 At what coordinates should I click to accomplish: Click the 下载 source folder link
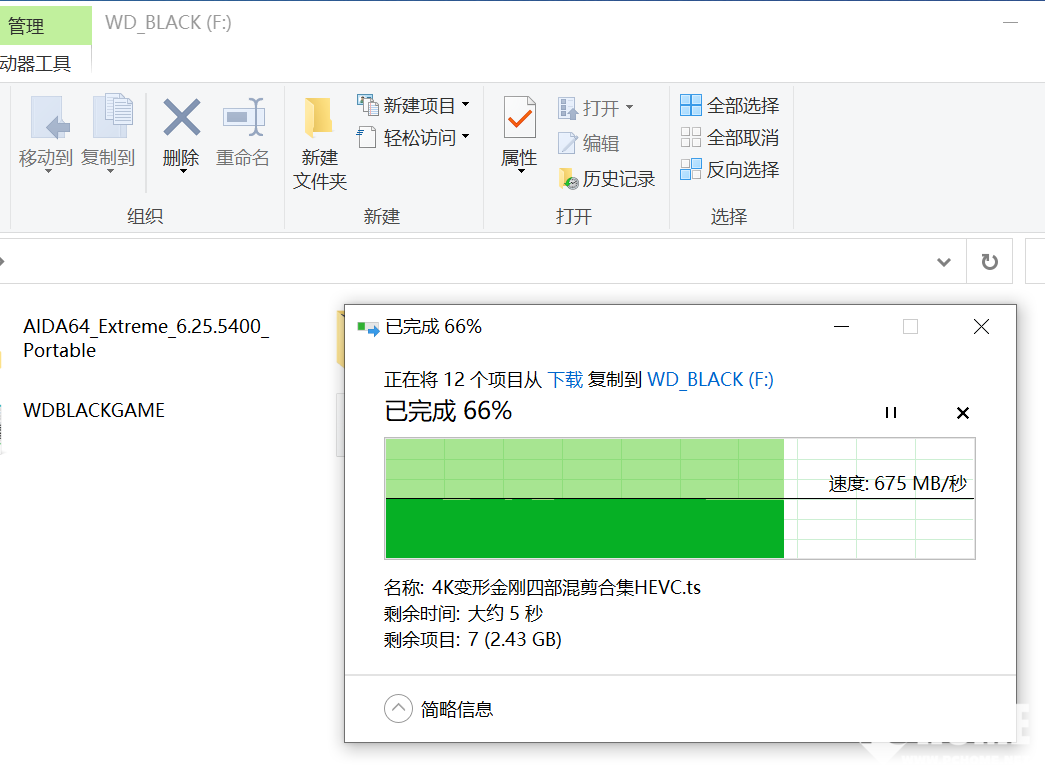pyautogui.click(x=565, y=379)
